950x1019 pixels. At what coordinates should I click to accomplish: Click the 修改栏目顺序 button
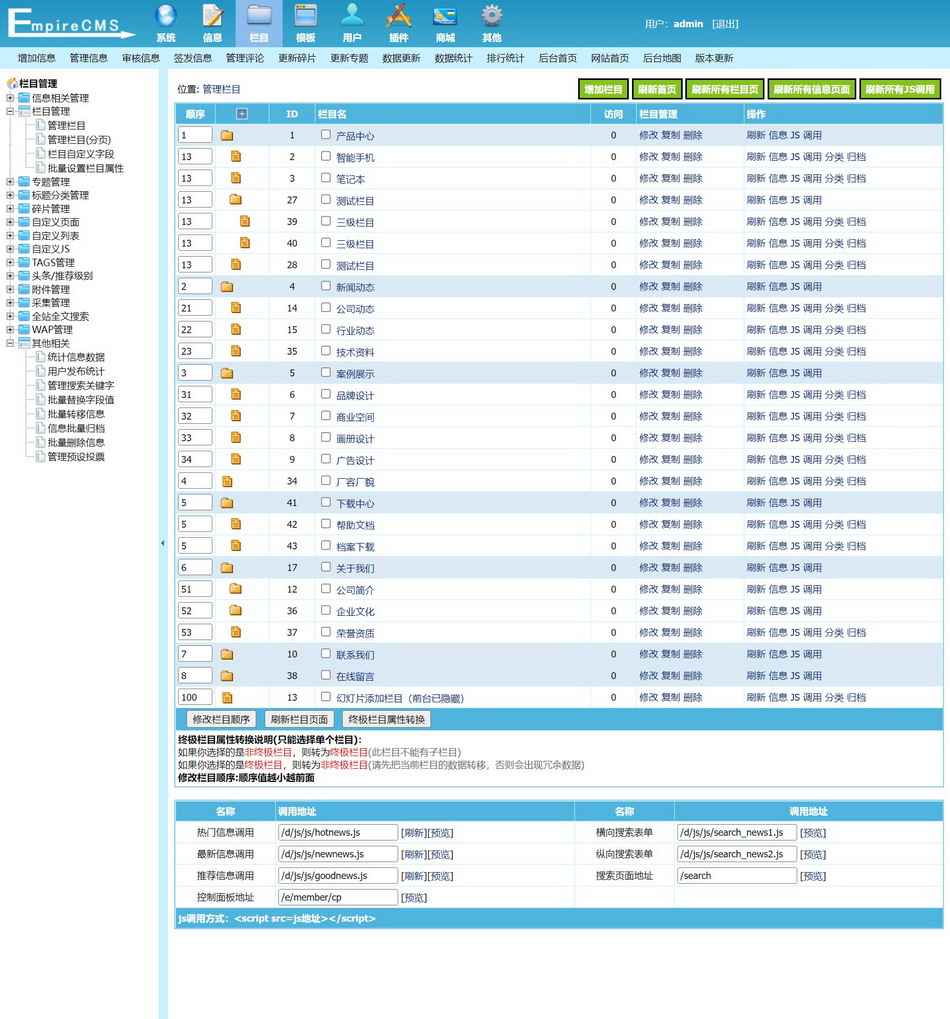221,719
